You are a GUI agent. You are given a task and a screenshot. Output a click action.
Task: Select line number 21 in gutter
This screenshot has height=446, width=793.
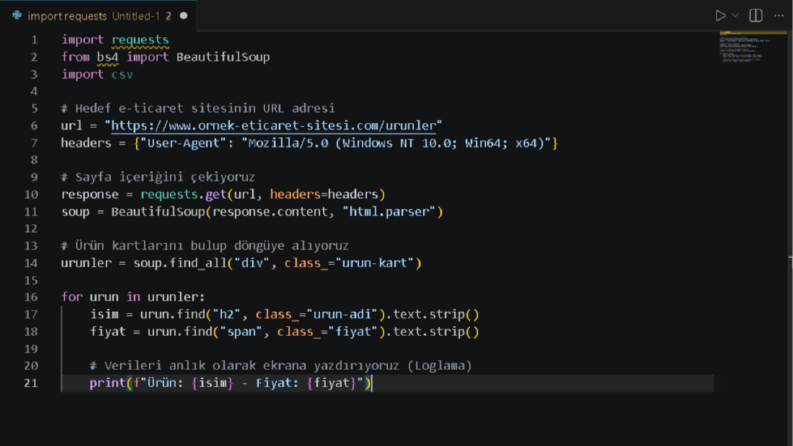[31, 383]
